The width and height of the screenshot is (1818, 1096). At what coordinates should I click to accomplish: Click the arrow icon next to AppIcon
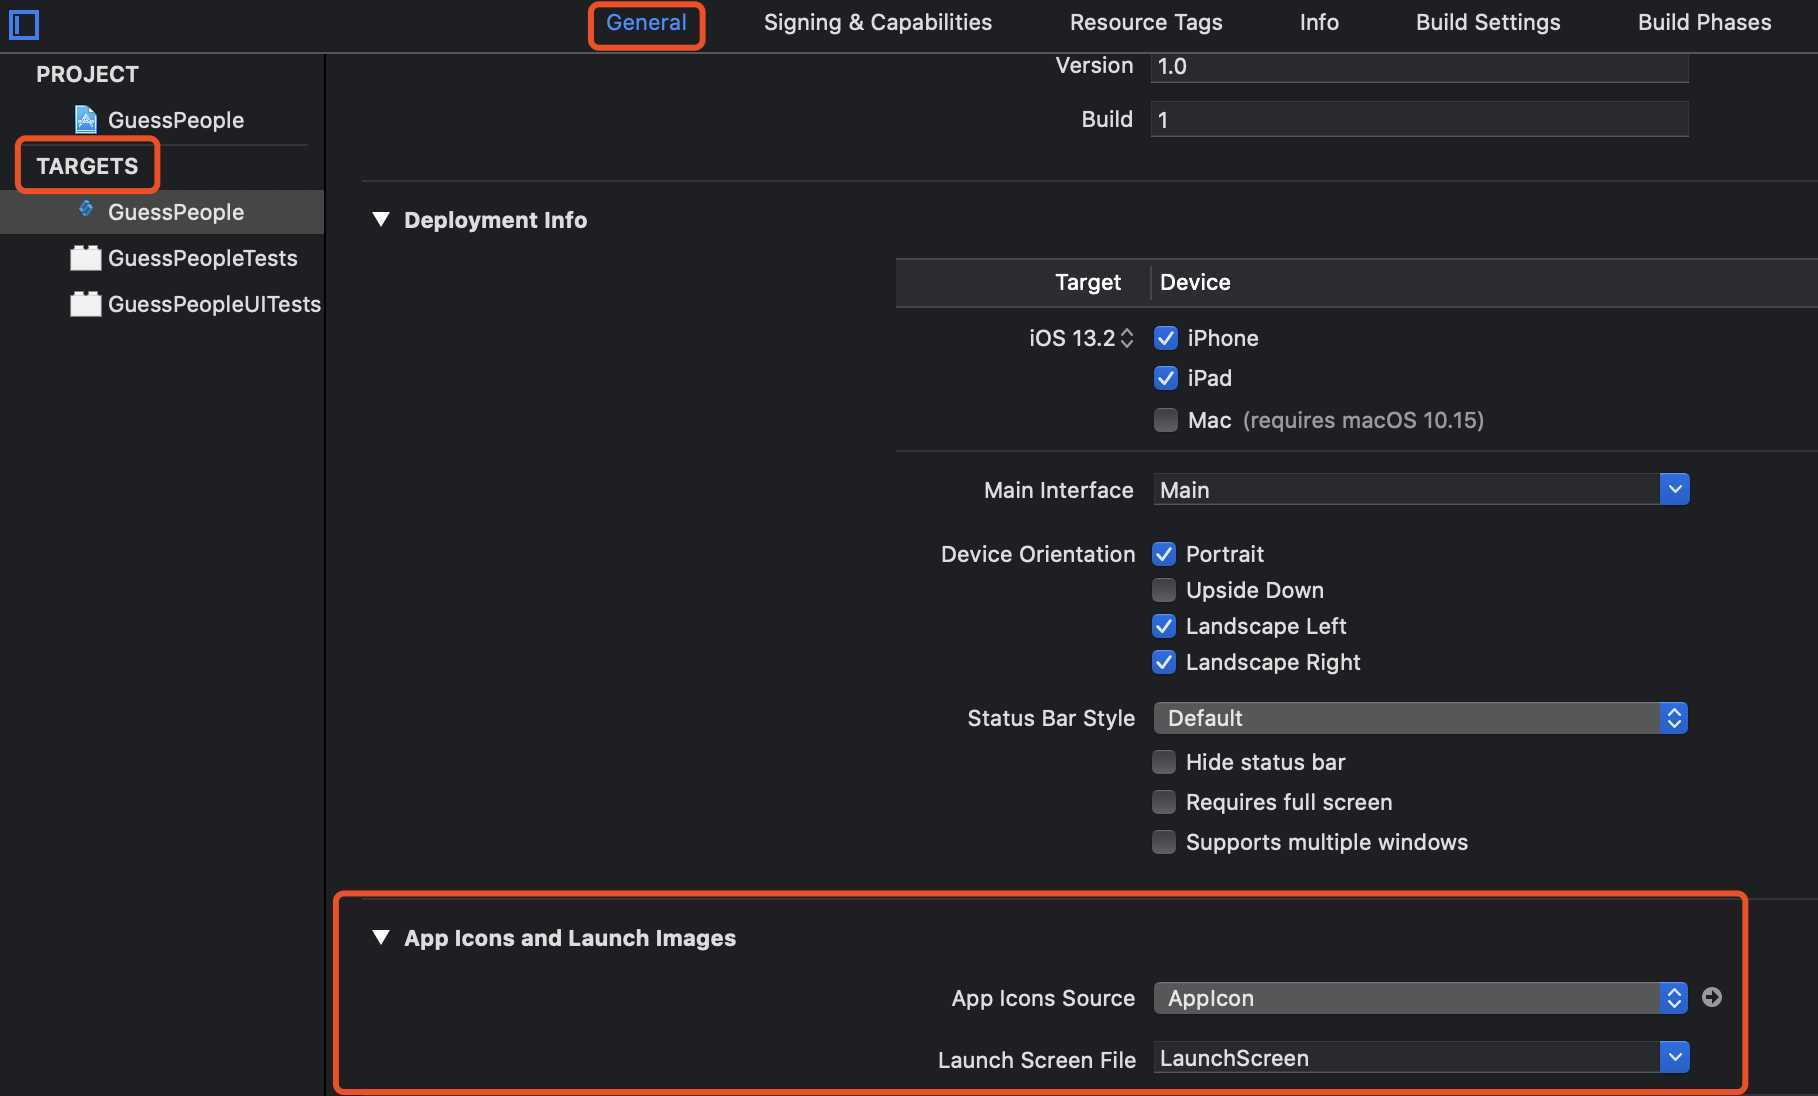[1712, 997]
